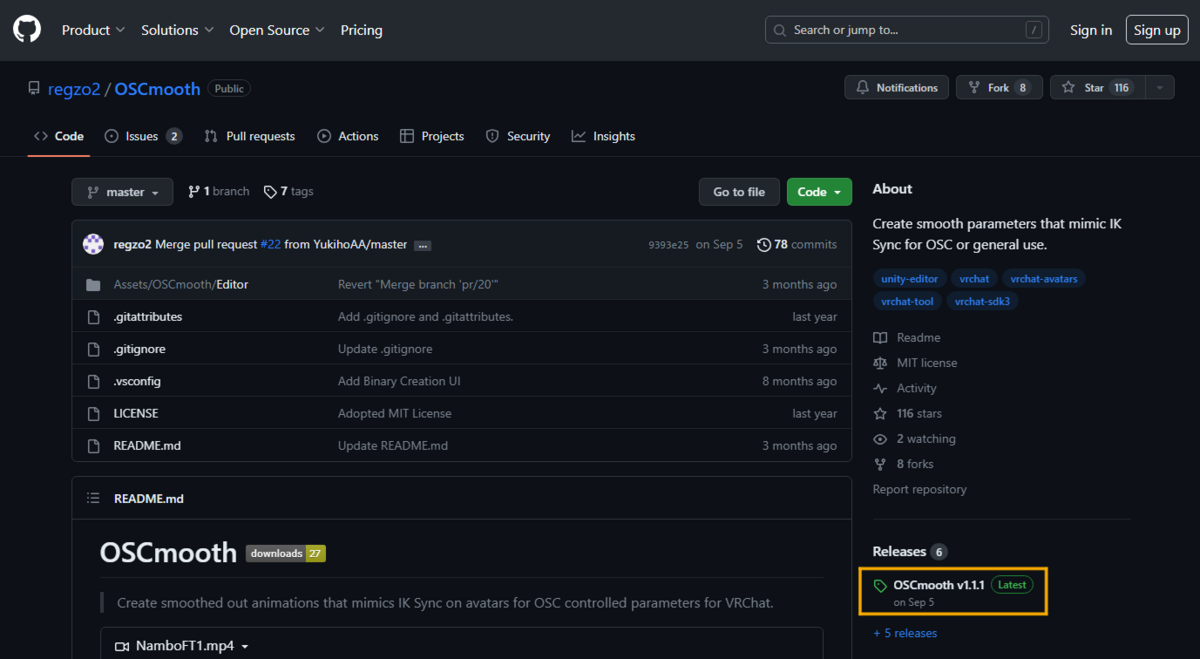
Task: Star the repository with the Star button
Action: tap(1097, 88)
